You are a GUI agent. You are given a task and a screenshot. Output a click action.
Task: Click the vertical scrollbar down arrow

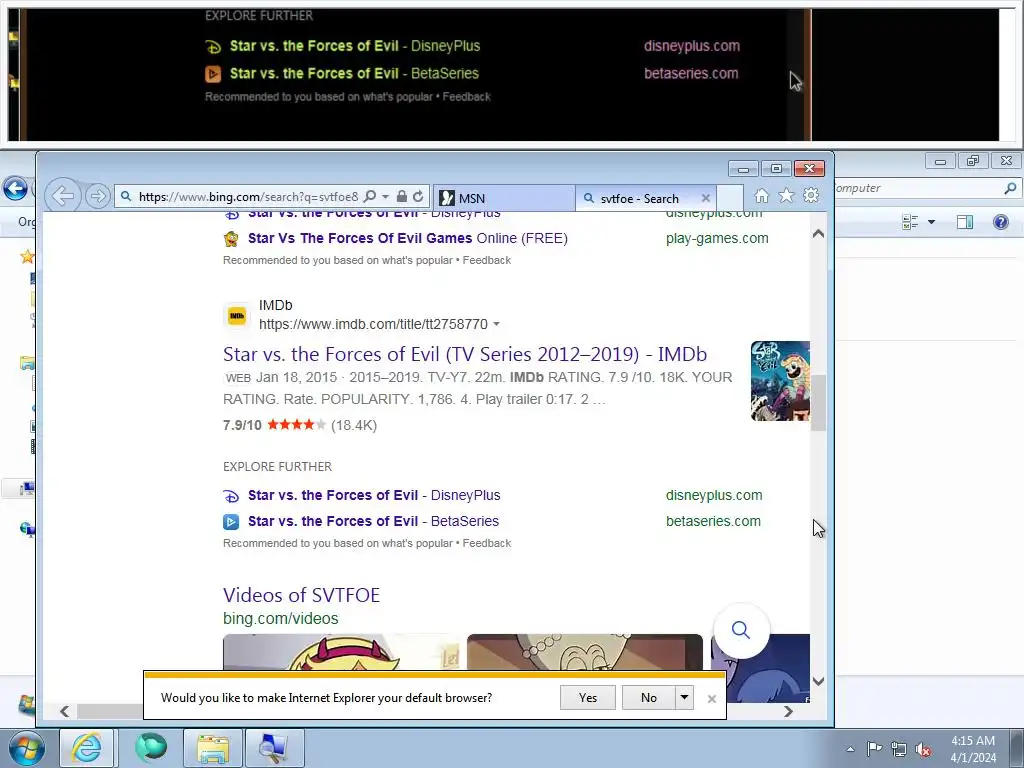(x=818, y=681)
